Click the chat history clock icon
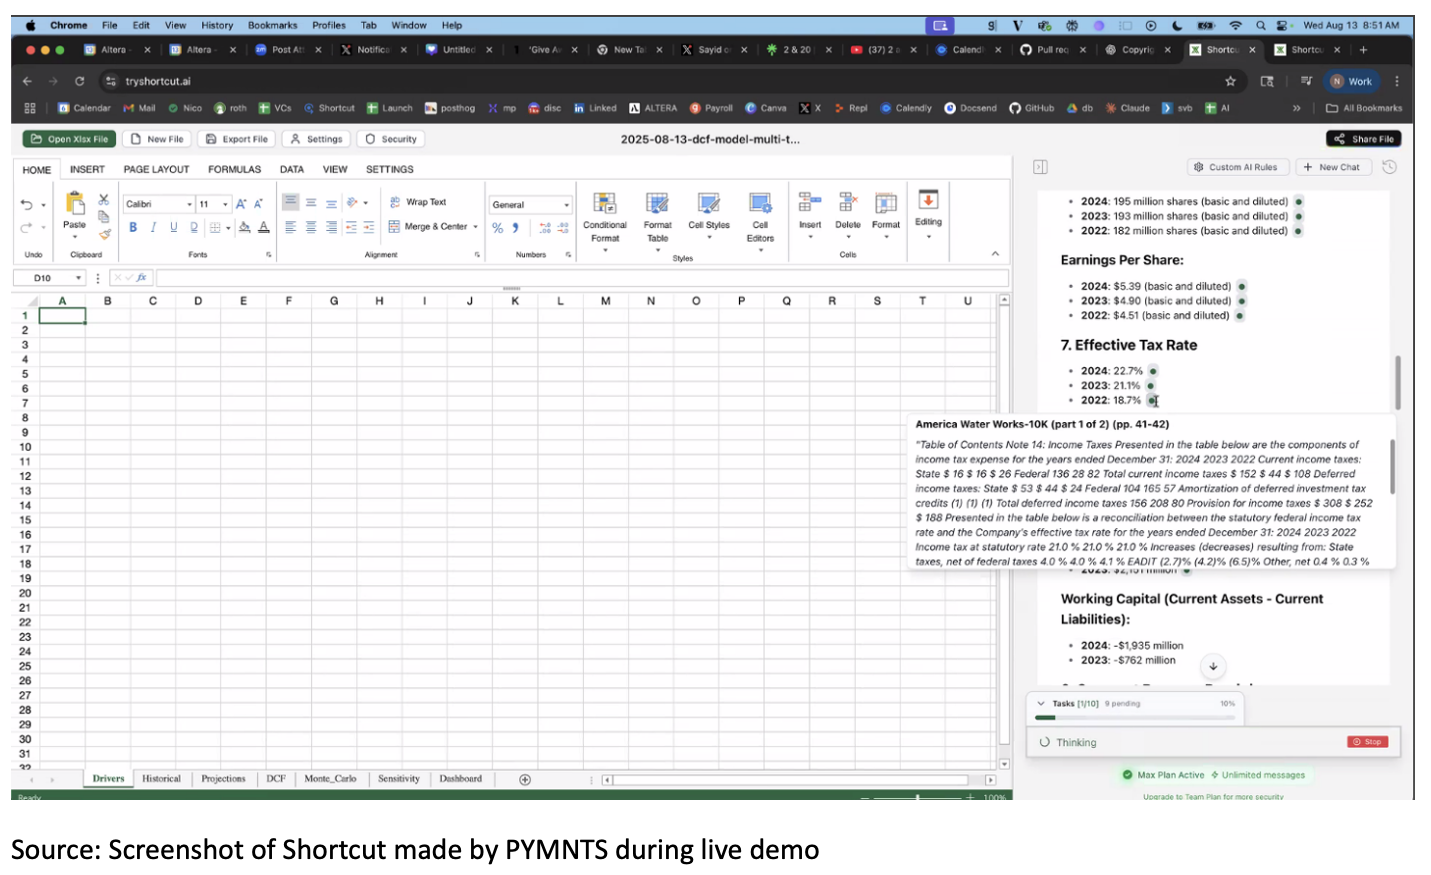This screenshot has height=875, width=1431. click(x=1389, y=167)
